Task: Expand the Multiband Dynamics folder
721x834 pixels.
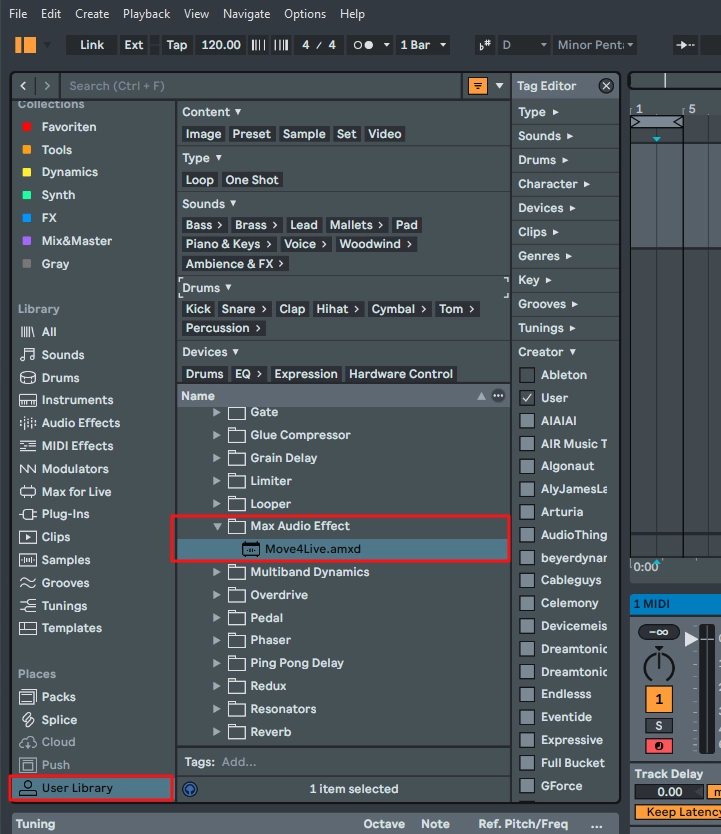Action: click(216, 572)
